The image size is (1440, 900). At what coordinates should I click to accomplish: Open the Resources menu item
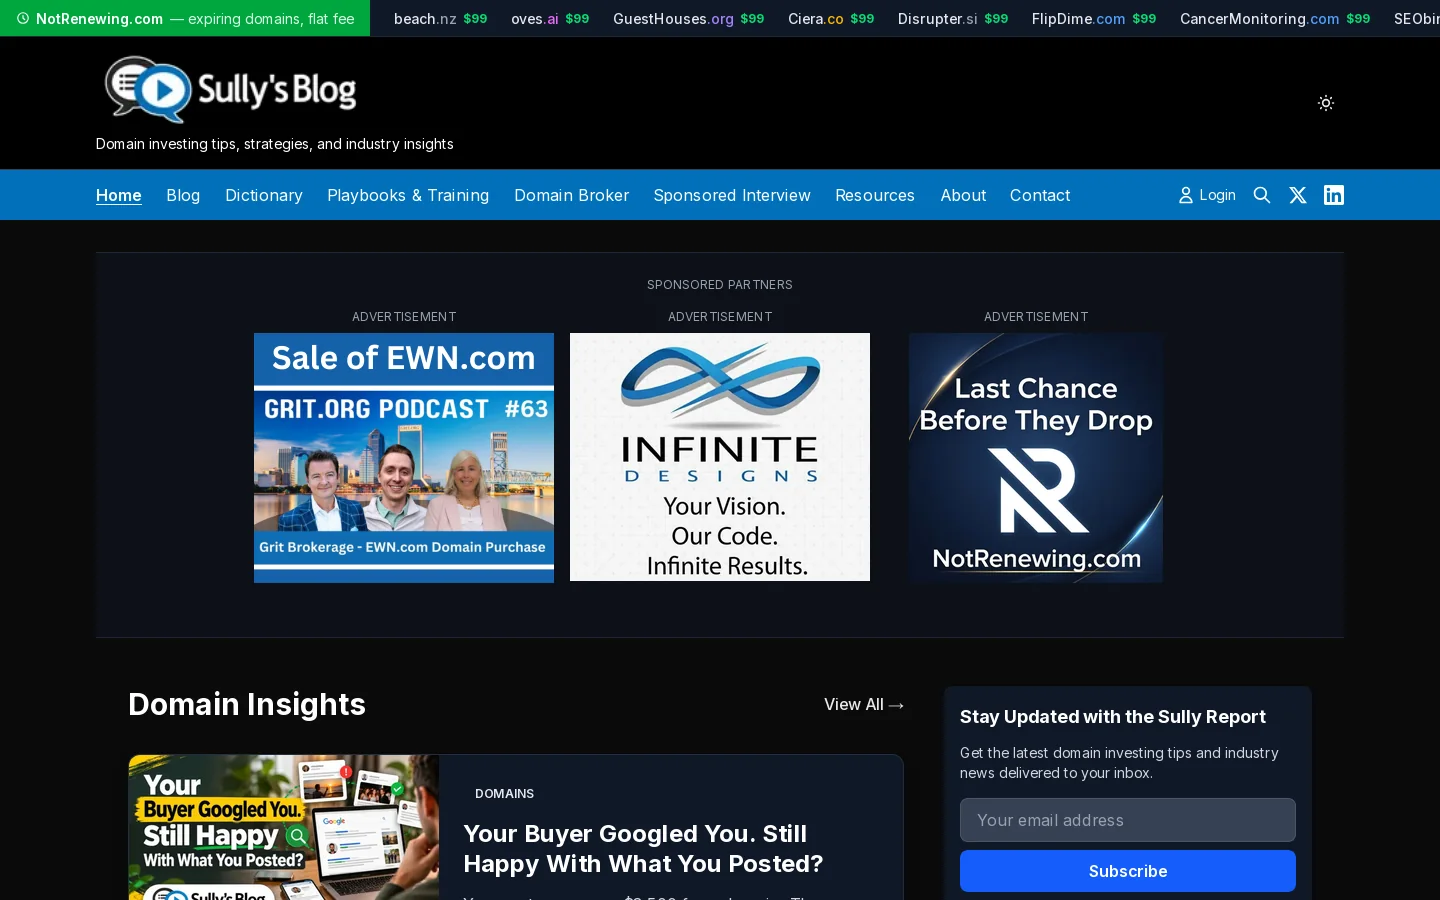click(875, 195)
